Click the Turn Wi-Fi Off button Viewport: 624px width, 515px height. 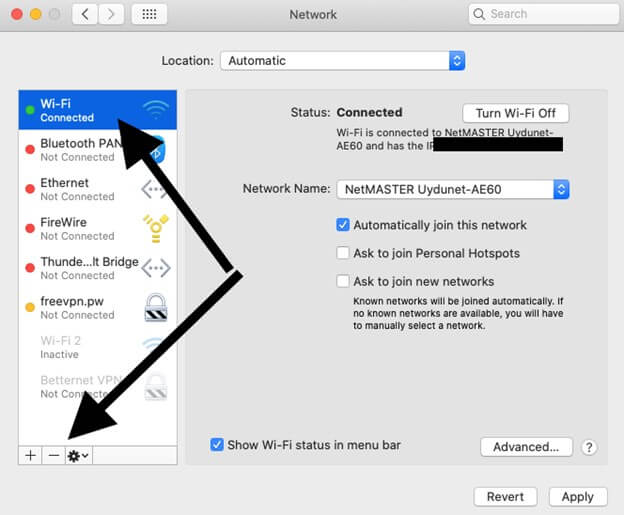pos(515,113)
